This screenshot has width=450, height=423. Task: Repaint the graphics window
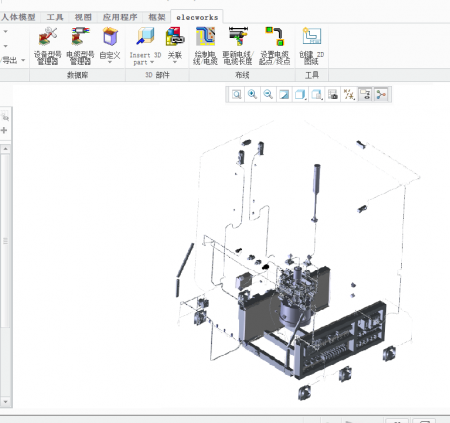tap(284, 95)
